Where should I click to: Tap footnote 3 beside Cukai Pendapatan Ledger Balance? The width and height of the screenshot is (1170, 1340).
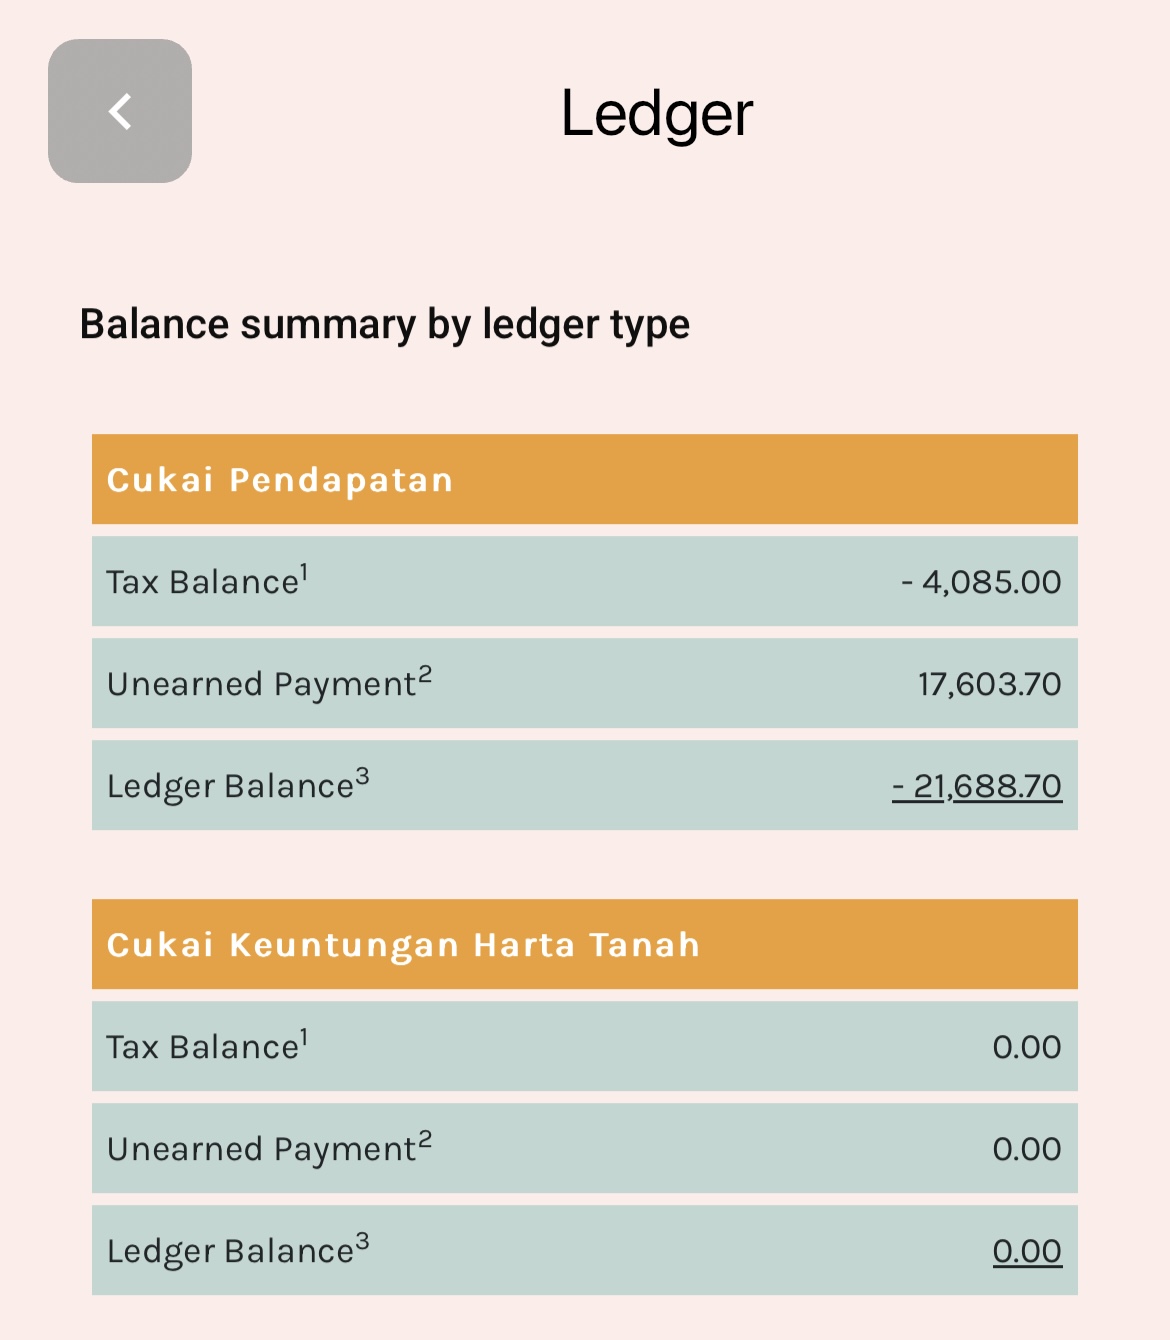[x=362, y=776]
